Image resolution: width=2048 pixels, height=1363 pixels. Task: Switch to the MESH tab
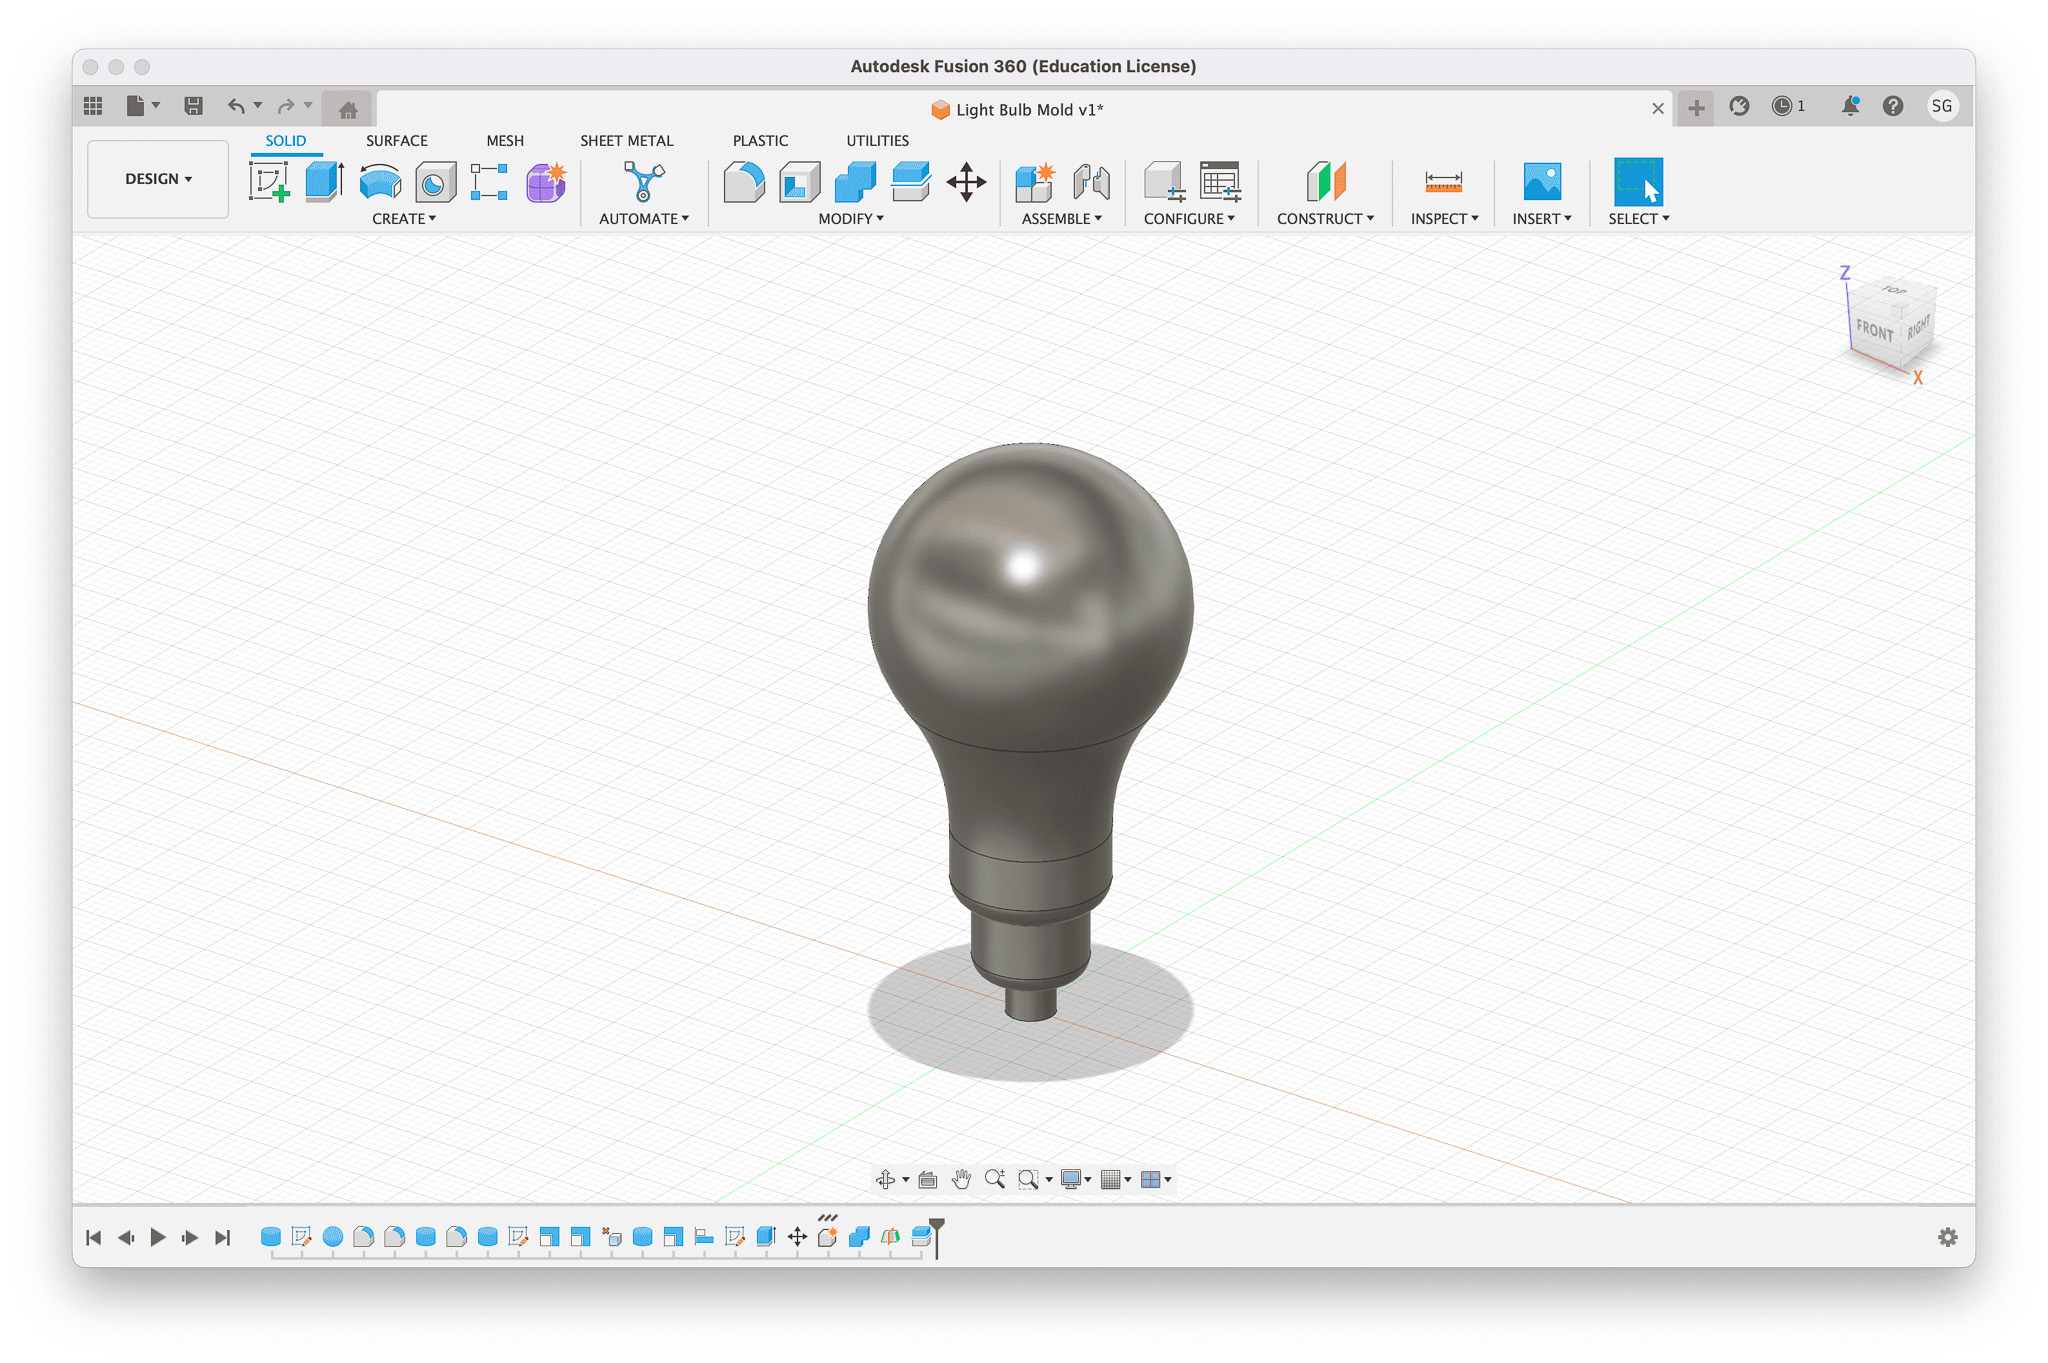(x=505, y=141)
